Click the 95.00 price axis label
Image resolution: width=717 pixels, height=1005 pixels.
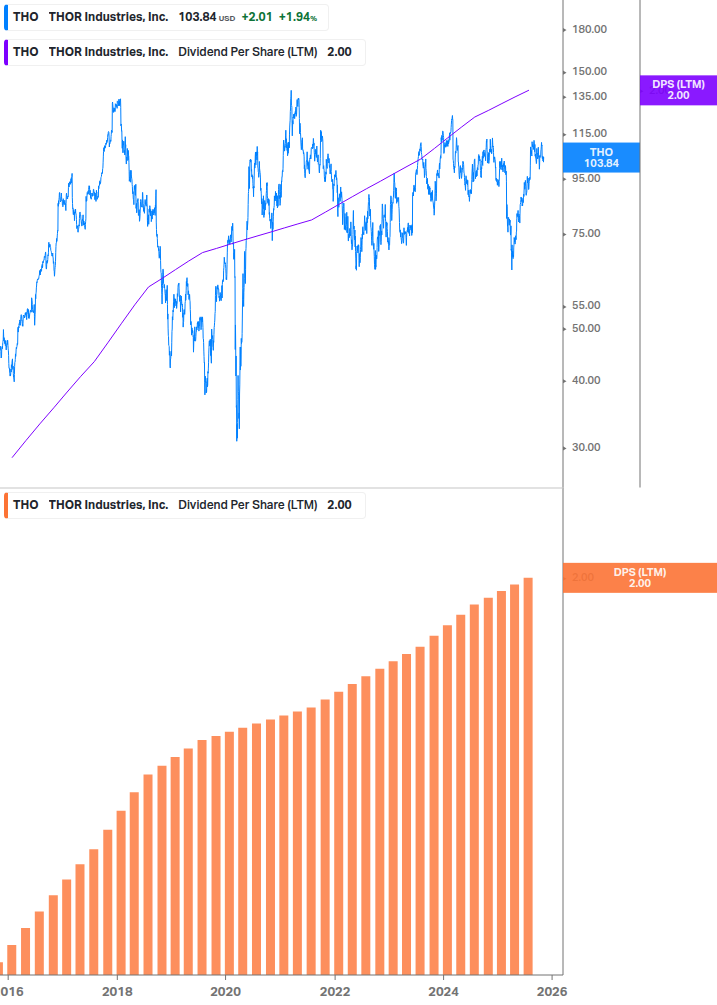coord(586,178)
